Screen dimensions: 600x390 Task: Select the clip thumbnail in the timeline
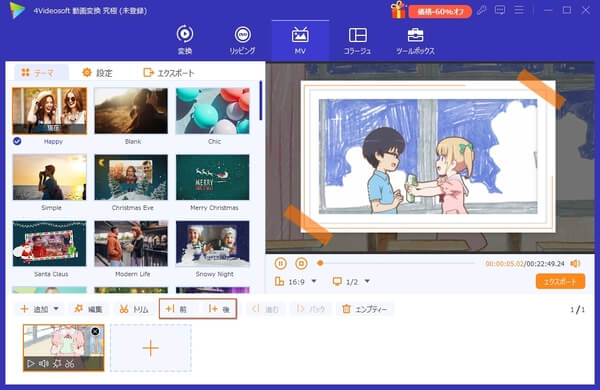[x=64, y=348]
